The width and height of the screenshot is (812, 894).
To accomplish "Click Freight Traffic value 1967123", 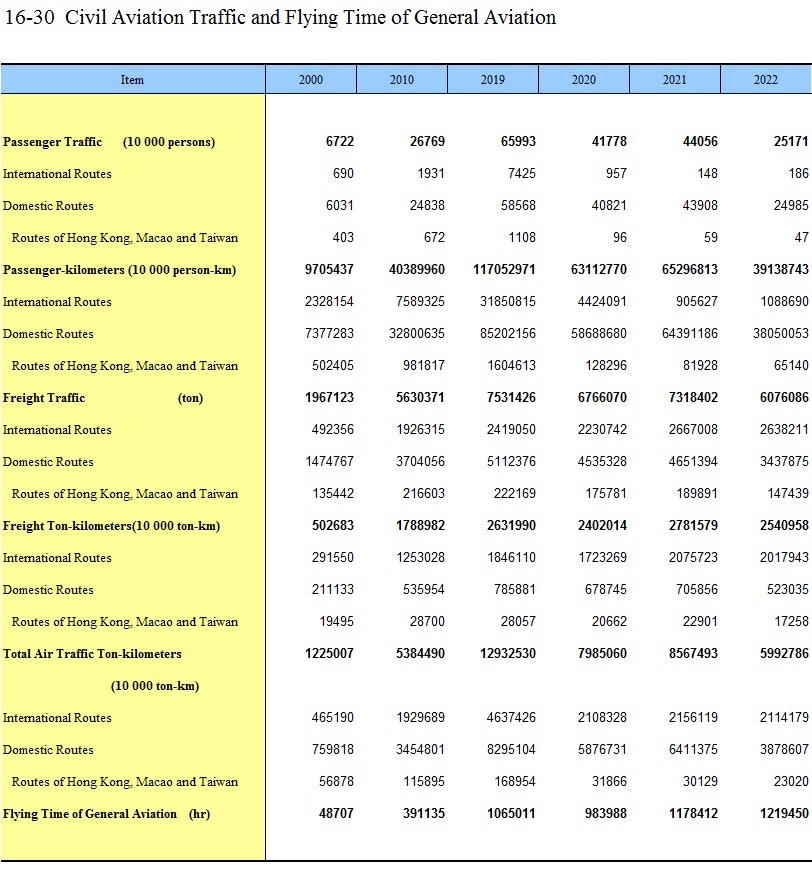I will pos(329,397).
